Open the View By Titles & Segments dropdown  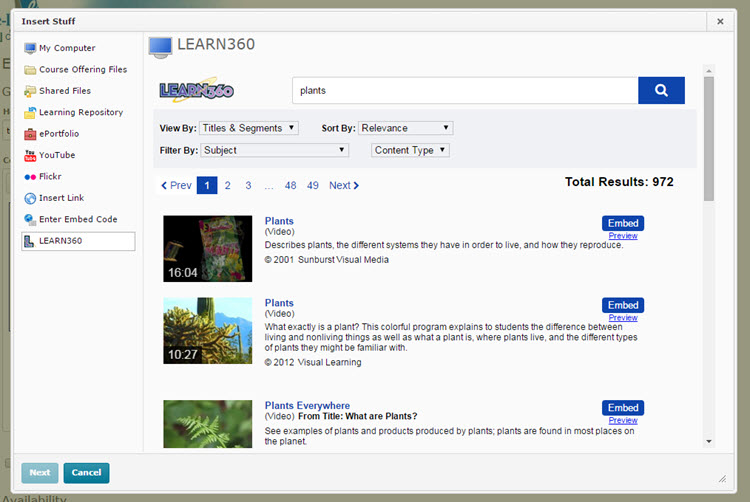pyautogui.click(x=249, y=128)
